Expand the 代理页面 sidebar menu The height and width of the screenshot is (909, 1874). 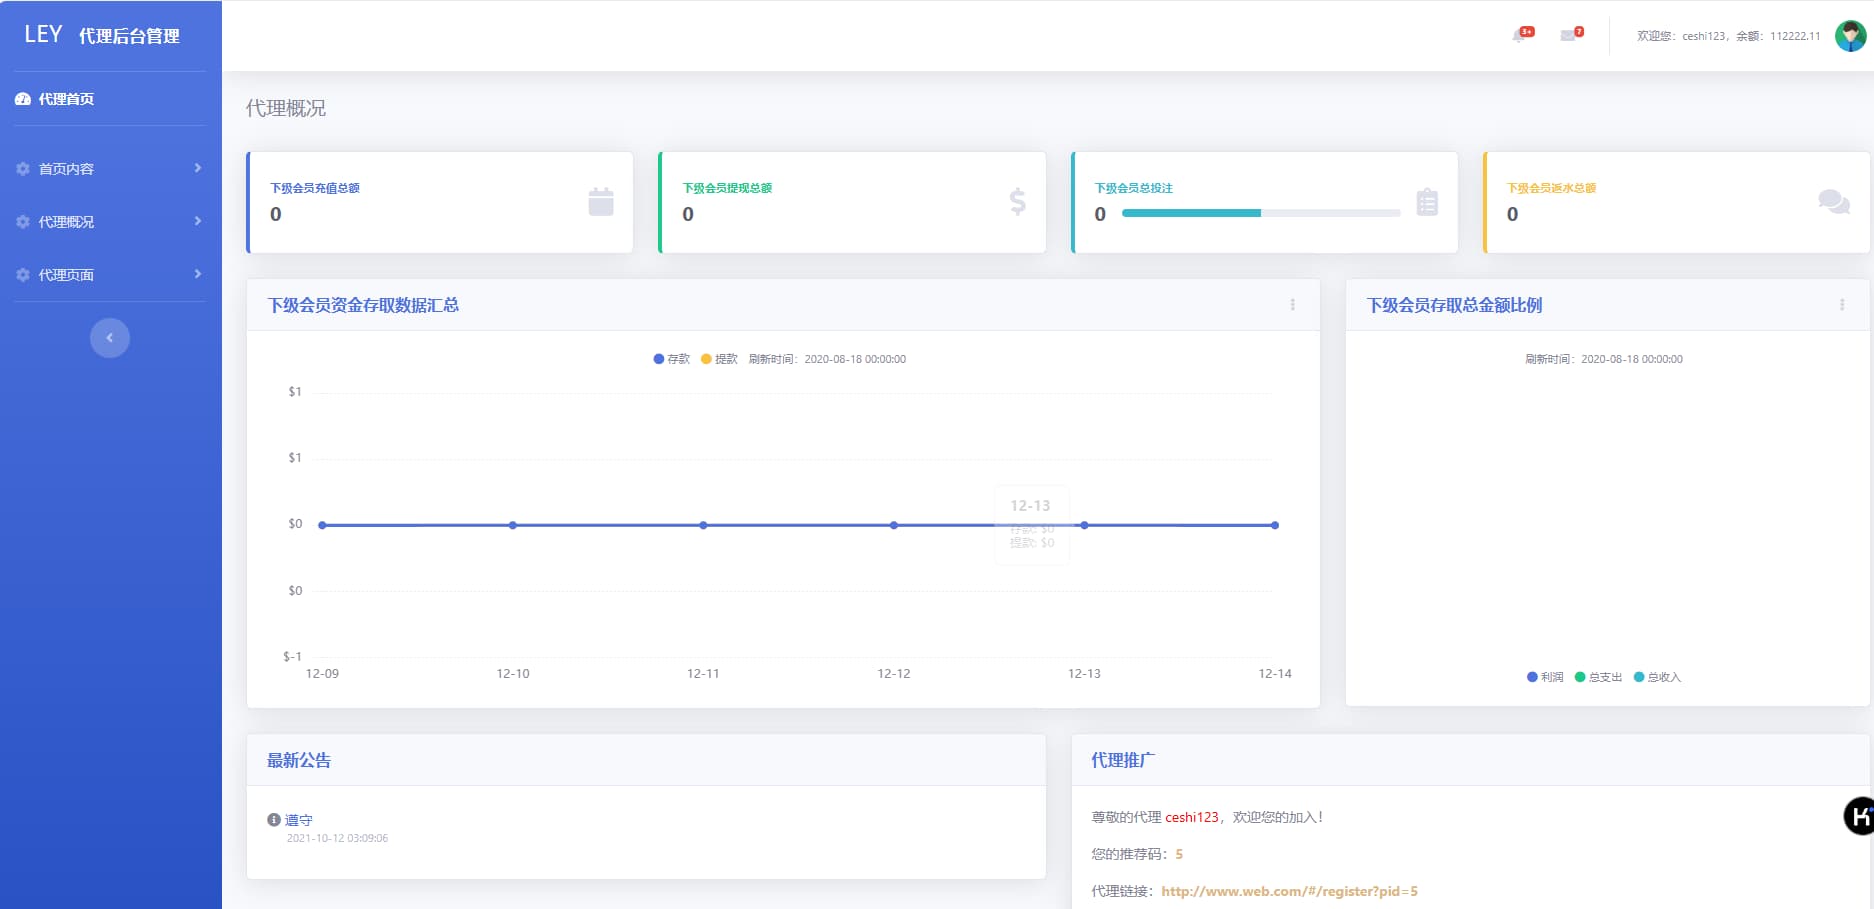[110, 275]
